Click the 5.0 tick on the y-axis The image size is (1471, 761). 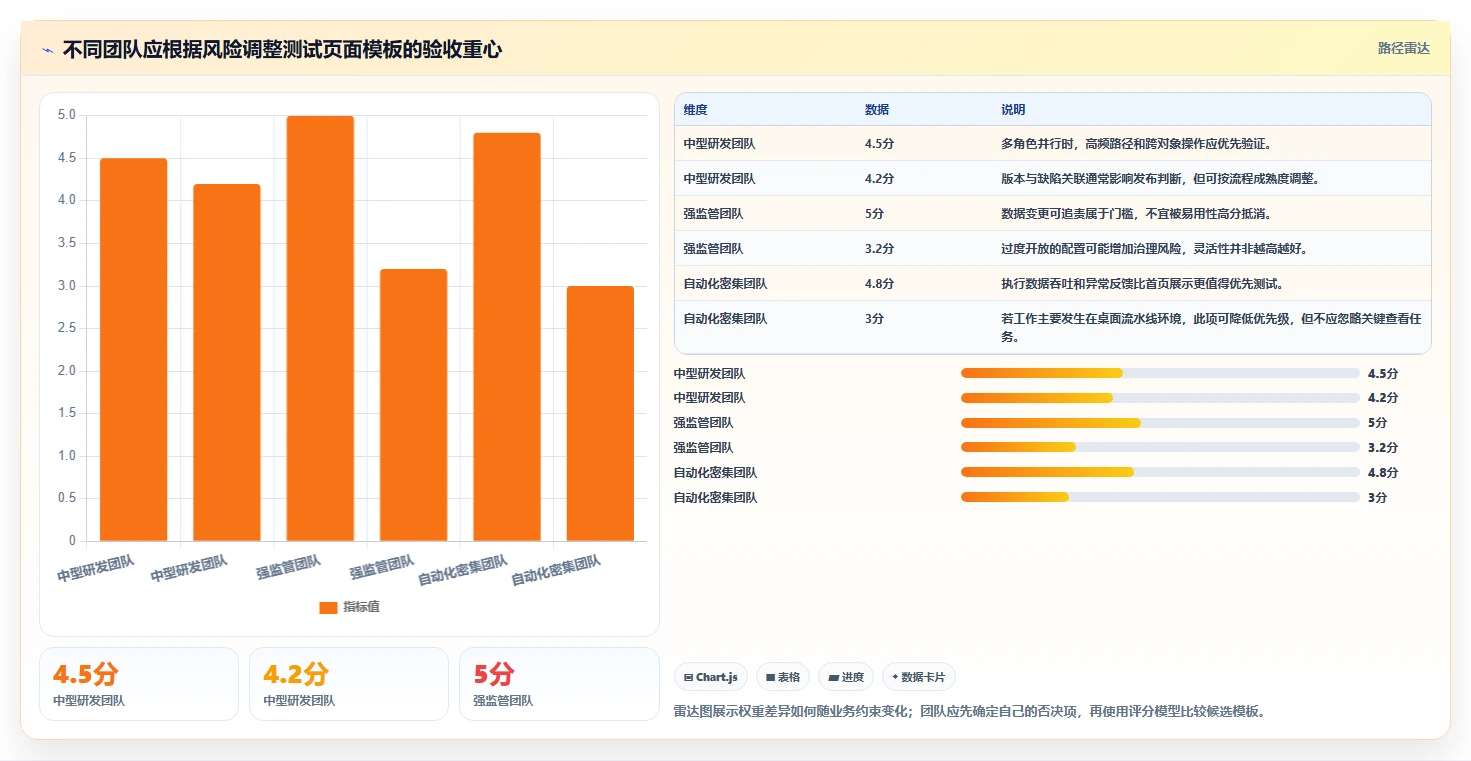coord(67,115)
